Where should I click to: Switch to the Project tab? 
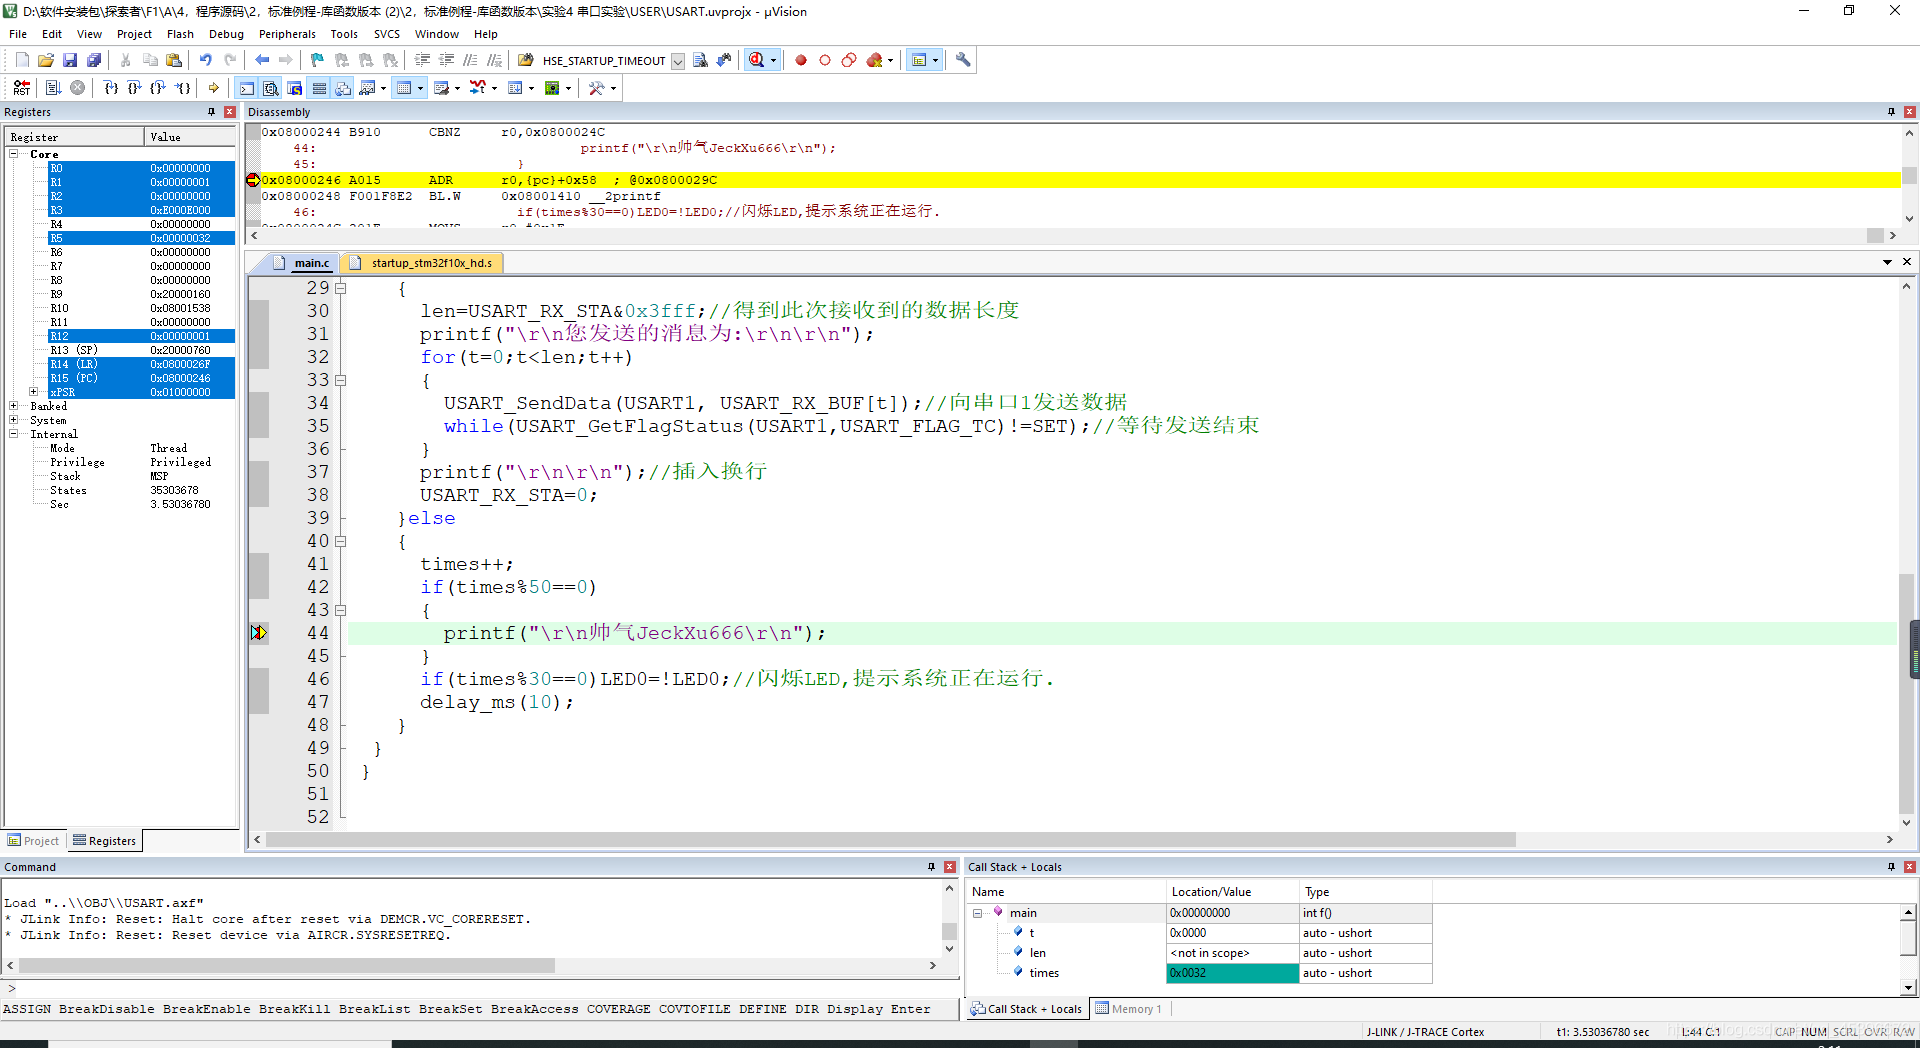tap(34, 841)
